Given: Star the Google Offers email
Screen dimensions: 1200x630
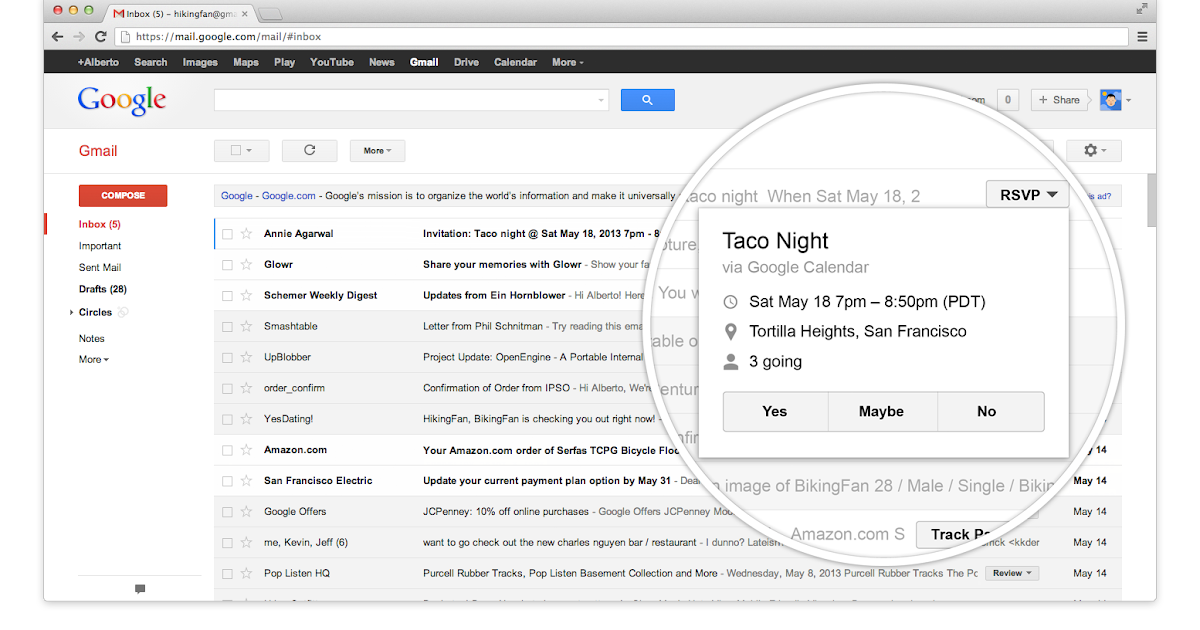Looking at the screenshot, I should tap(246, 512).
